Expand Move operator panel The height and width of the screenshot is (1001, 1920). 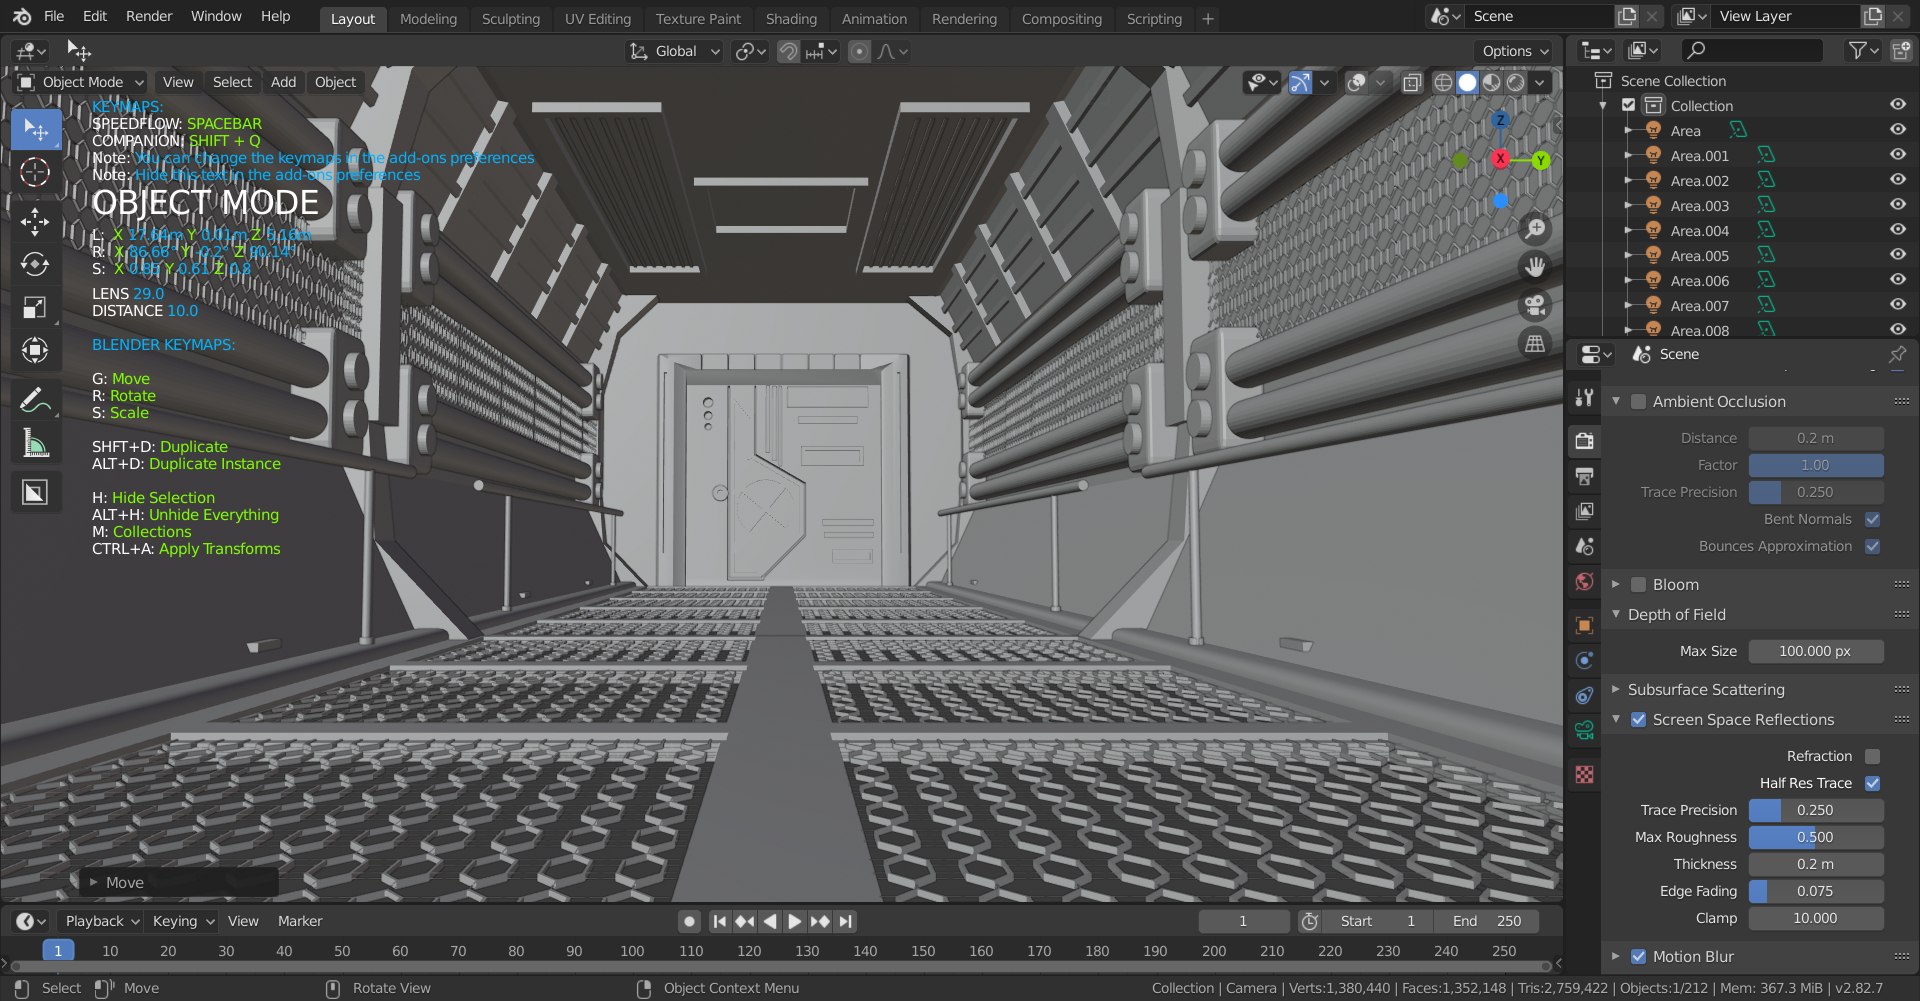(94, 882)
